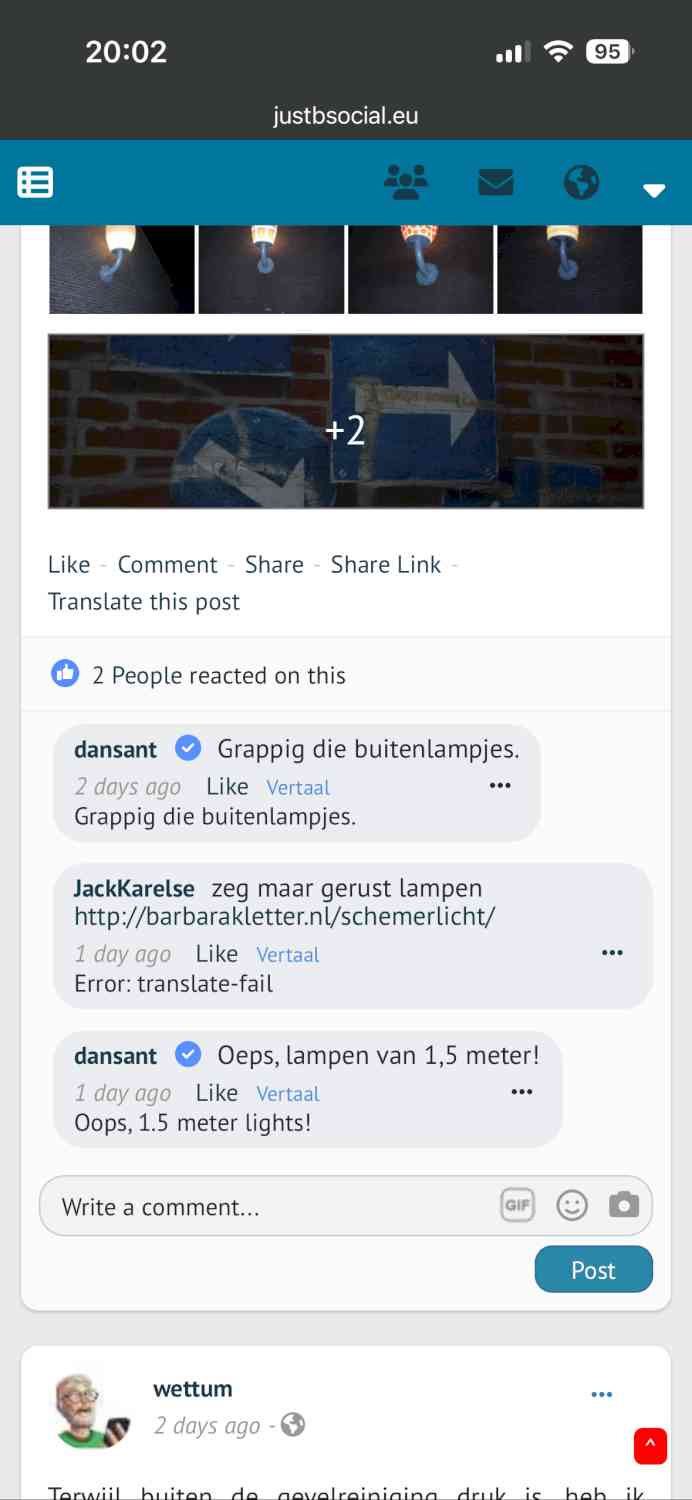
Task: Click the Post comment button
Action: [x=594, y=1269]
